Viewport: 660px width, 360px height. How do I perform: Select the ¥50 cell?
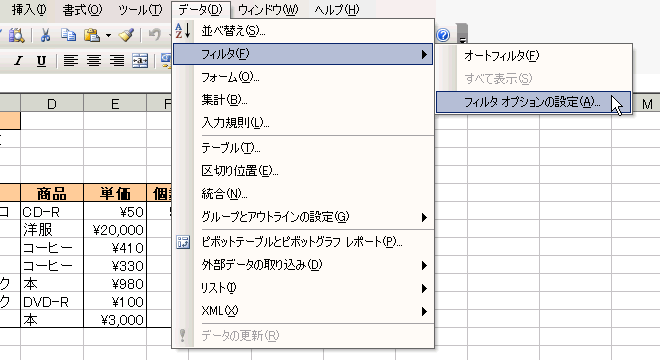point(115,212)
